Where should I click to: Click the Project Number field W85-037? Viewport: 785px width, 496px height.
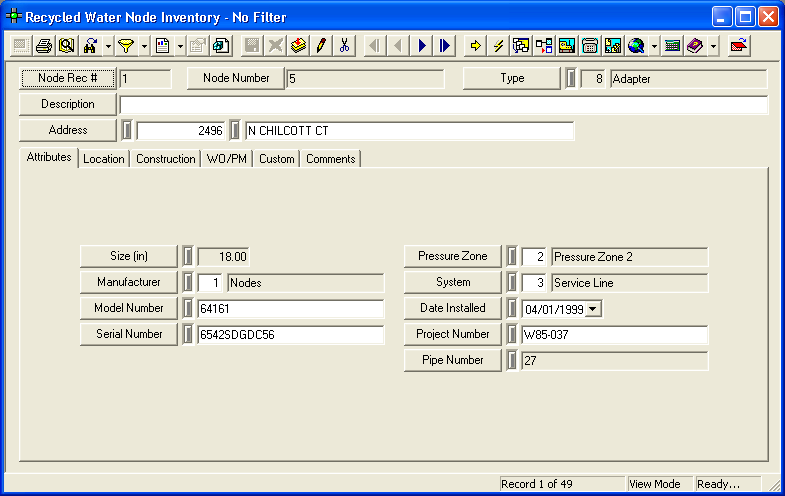(615, 335)
